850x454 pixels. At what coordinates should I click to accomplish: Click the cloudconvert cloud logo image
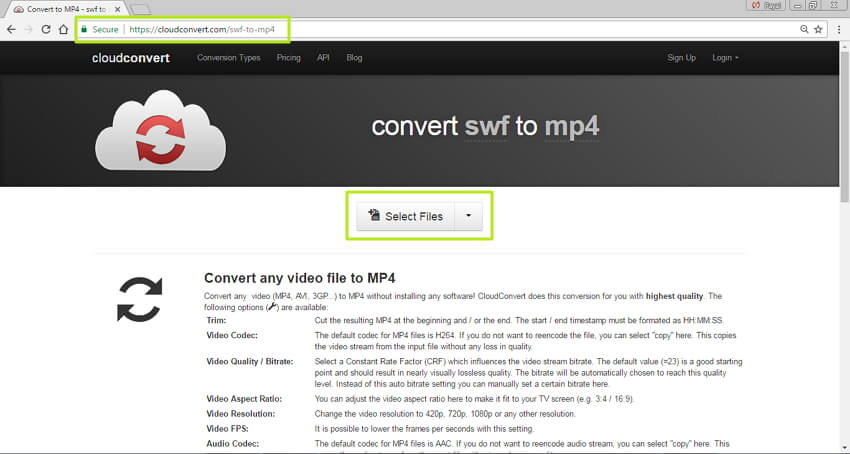160,131
